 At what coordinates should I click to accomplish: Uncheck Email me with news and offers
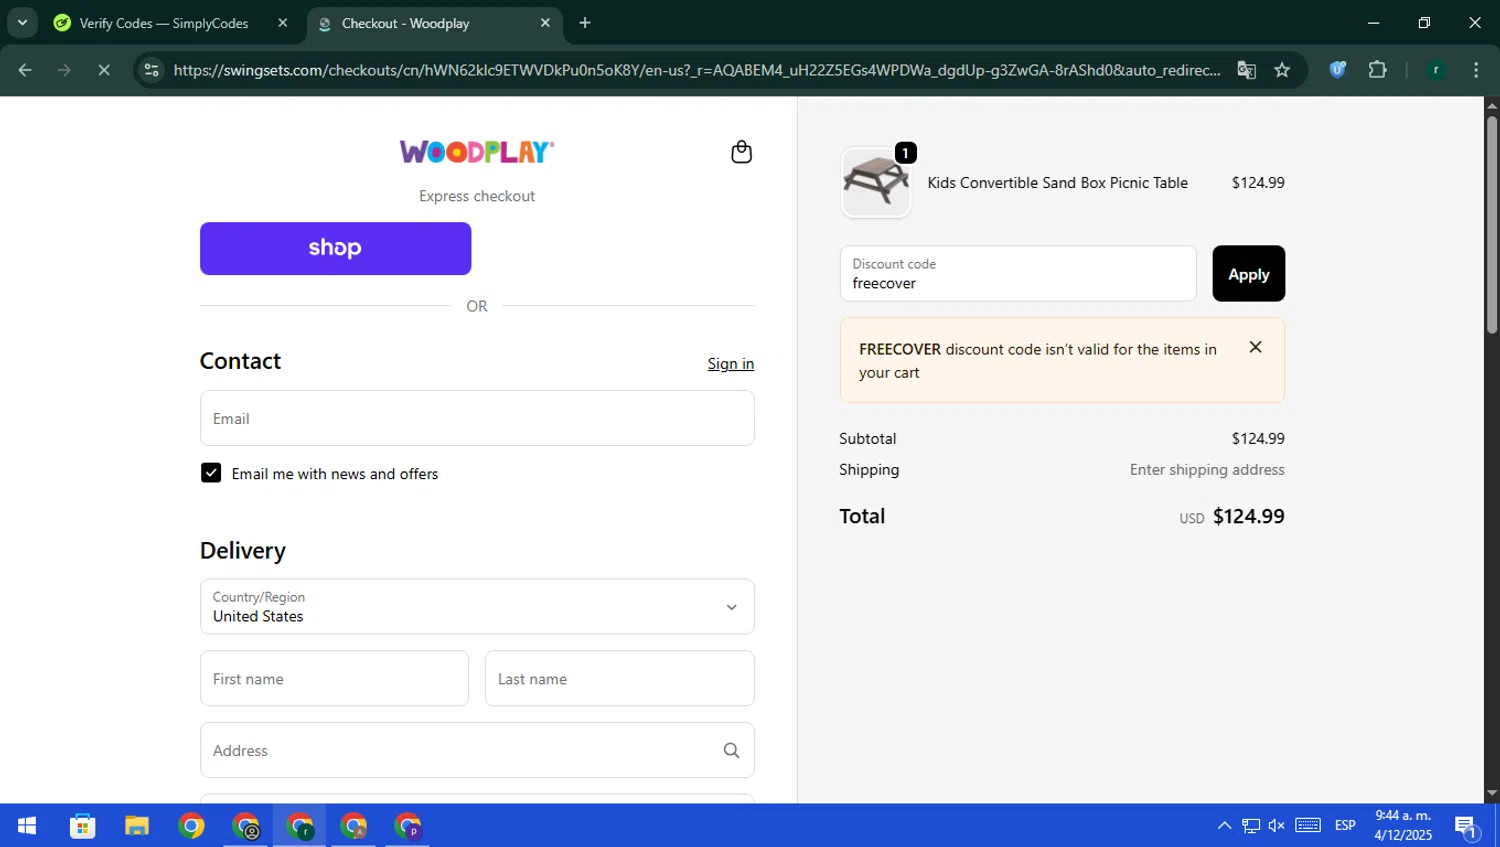click(211, 473)
